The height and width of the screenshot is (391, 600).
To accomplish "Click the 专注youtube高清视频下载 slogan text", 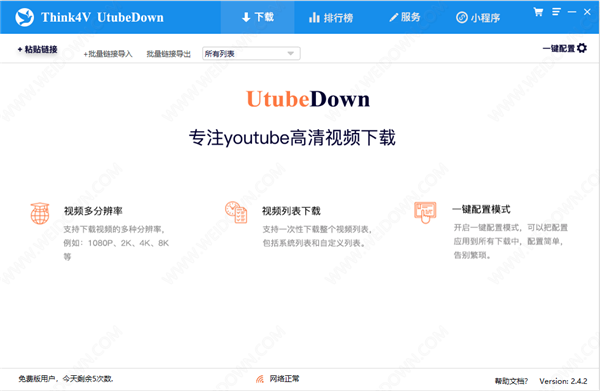I will coord(292,138).
